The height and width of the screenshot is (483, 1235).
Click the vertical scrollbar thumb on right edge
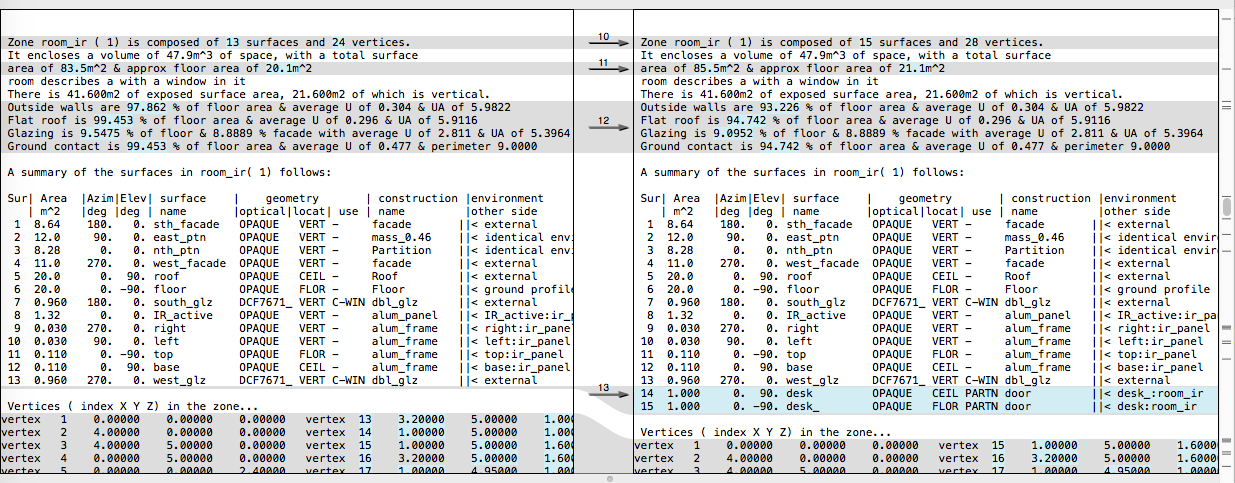point(1227,208)
